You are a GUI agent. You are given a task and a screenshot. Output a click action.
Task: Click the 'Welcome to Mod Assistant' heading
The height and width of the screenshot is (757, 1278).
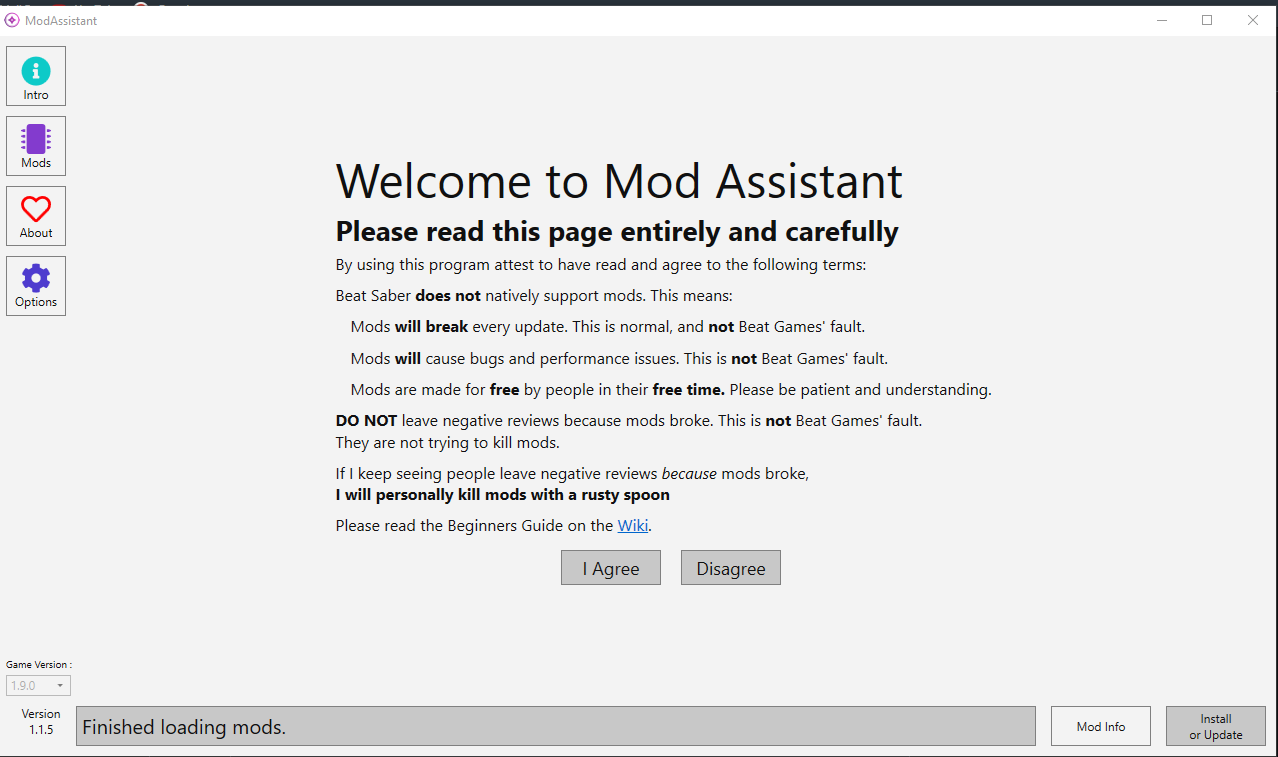(x=619, y=181)
